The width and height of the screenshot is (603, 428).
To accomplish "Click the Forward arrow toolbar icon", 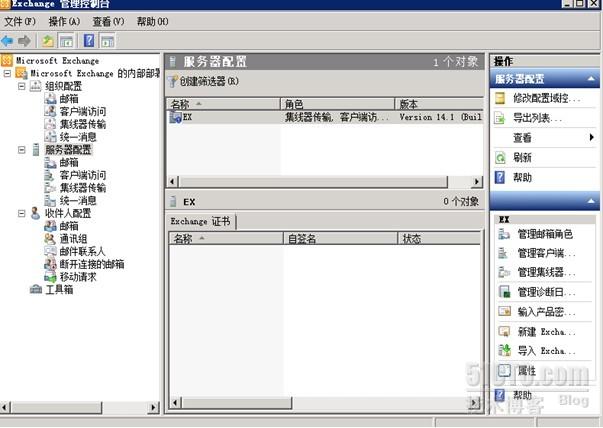I will [x=24, y=41].
